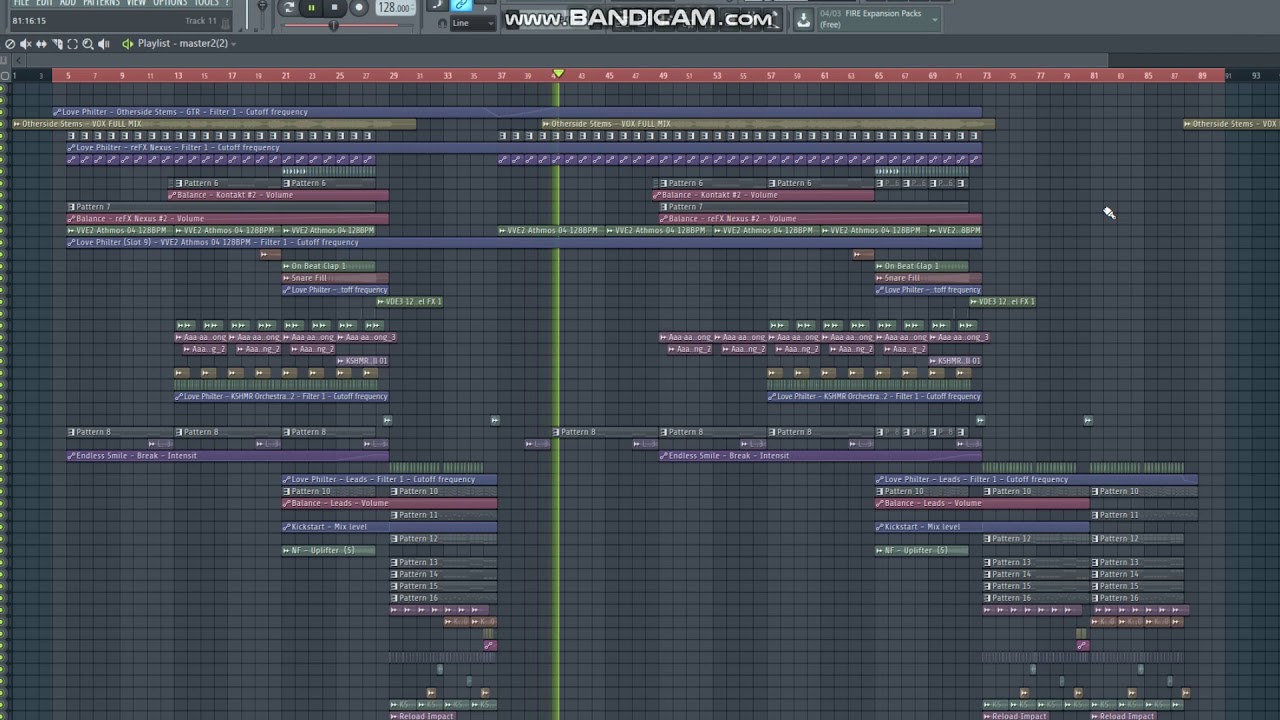Toggle the transport record button
Viewport: 1280px width, 720px height.
(359, 8)
